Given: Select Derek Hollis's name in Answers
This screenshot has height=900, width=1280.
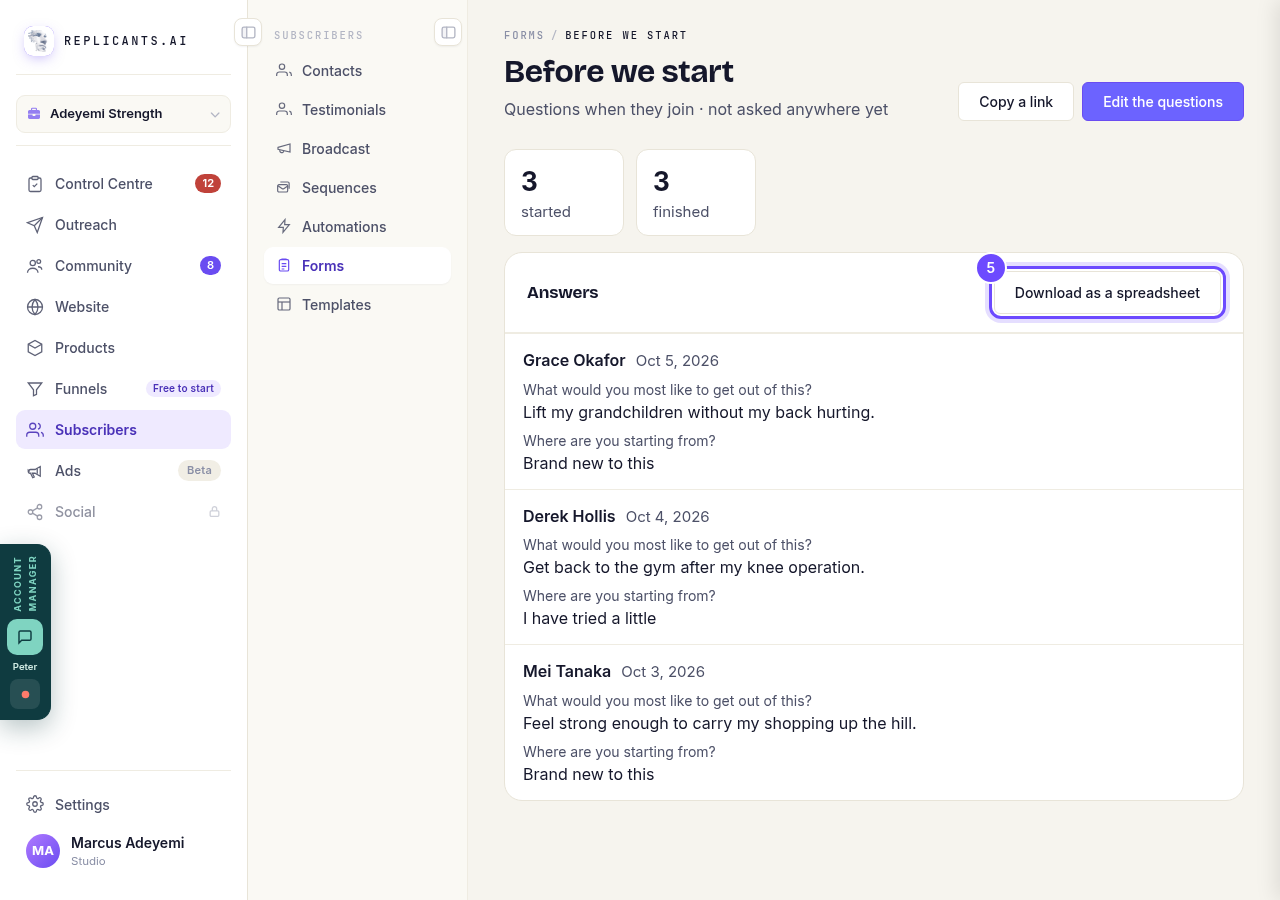Looking at the screenshot, I should coord(569,517).
